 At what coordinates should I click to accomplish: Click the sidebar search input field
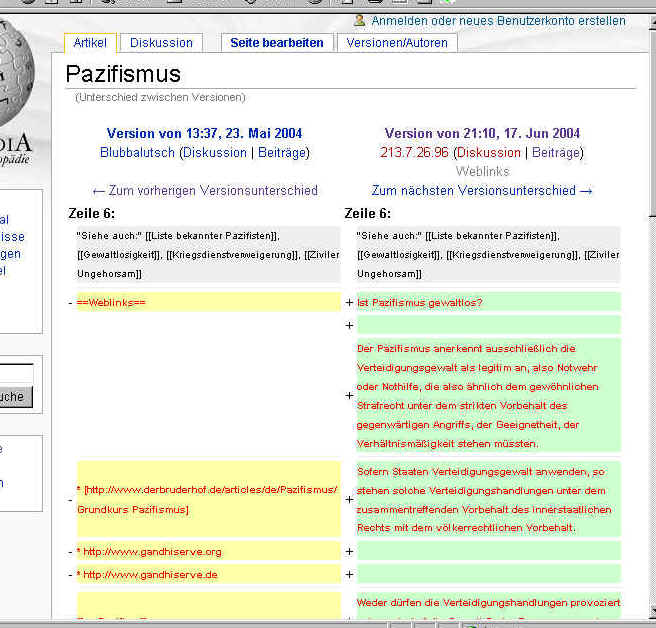coord(17,374)
